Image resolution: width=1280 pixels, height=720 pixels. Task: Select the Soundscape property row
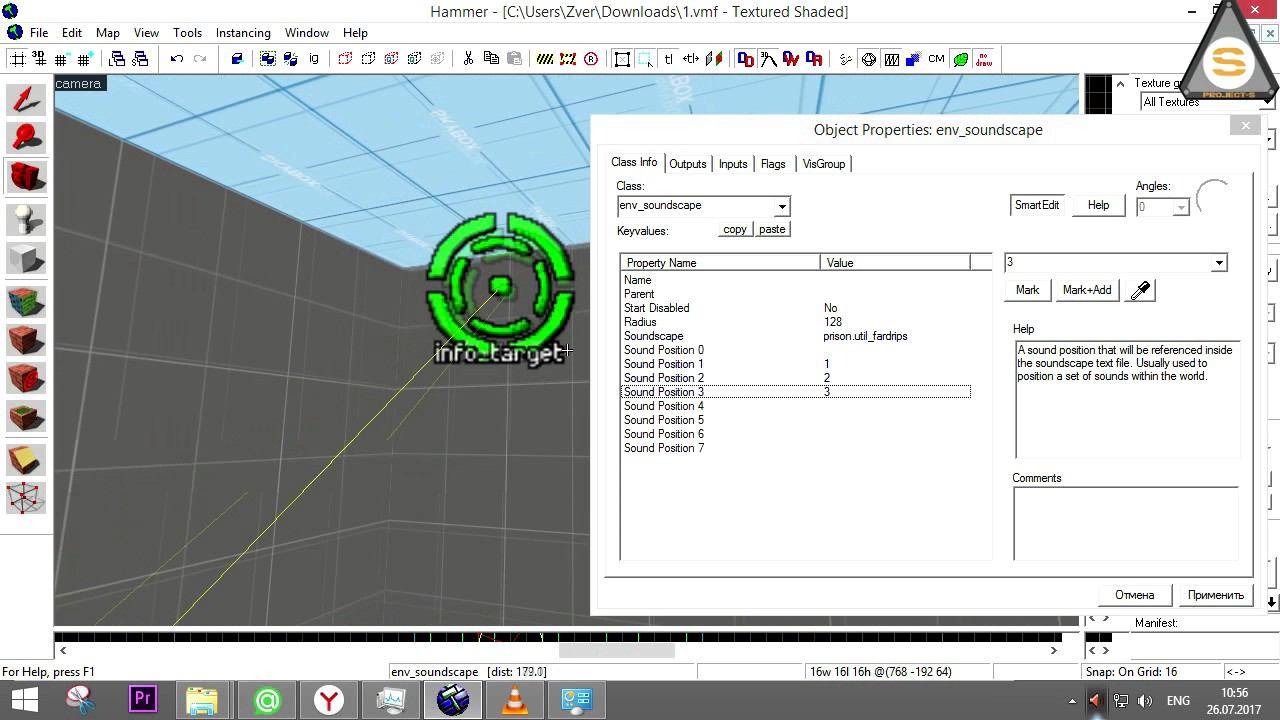[x=796, y=336]
